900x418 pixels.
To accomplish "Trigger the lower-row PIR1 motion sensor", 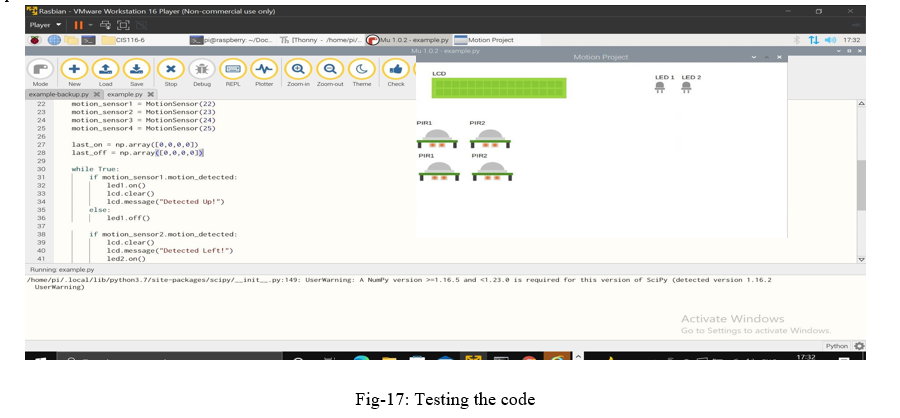I will click(439, 171).
